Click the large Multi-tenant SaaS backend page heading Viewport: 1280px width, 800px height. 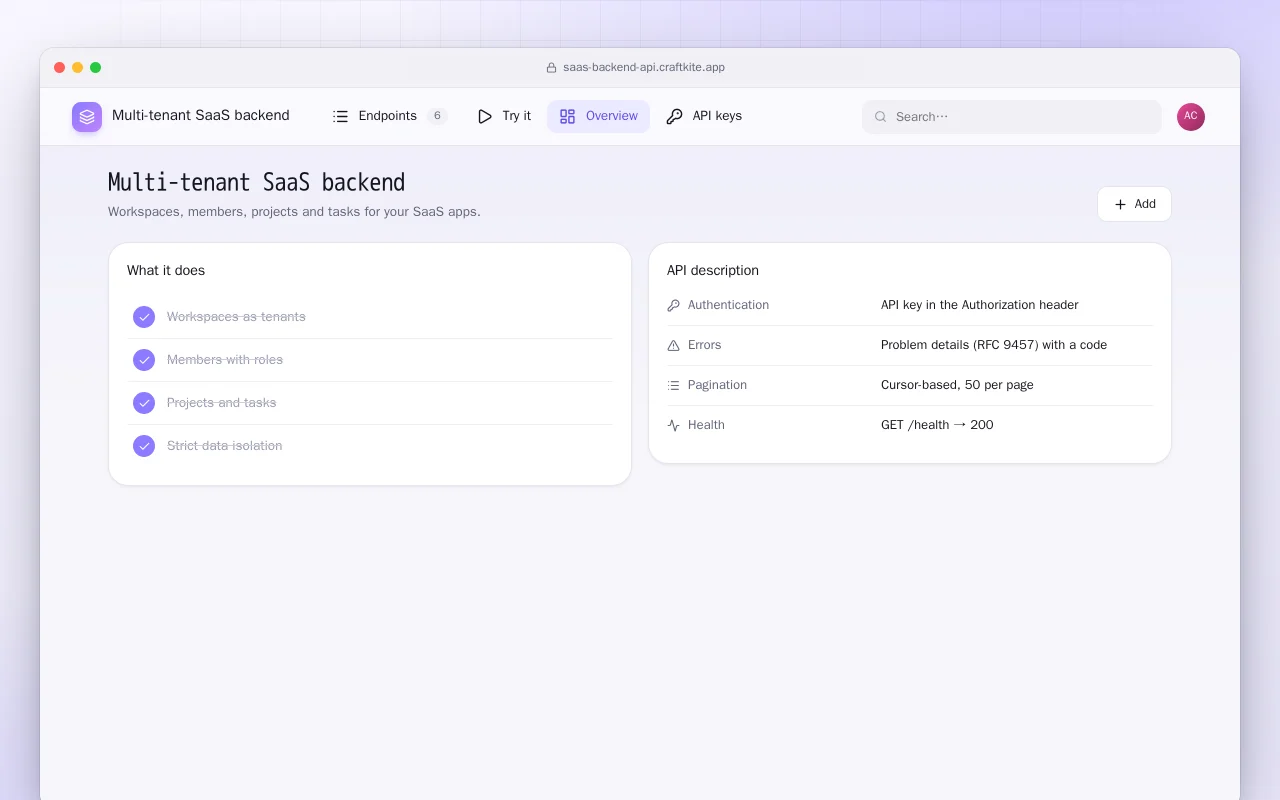click(257, 182)
